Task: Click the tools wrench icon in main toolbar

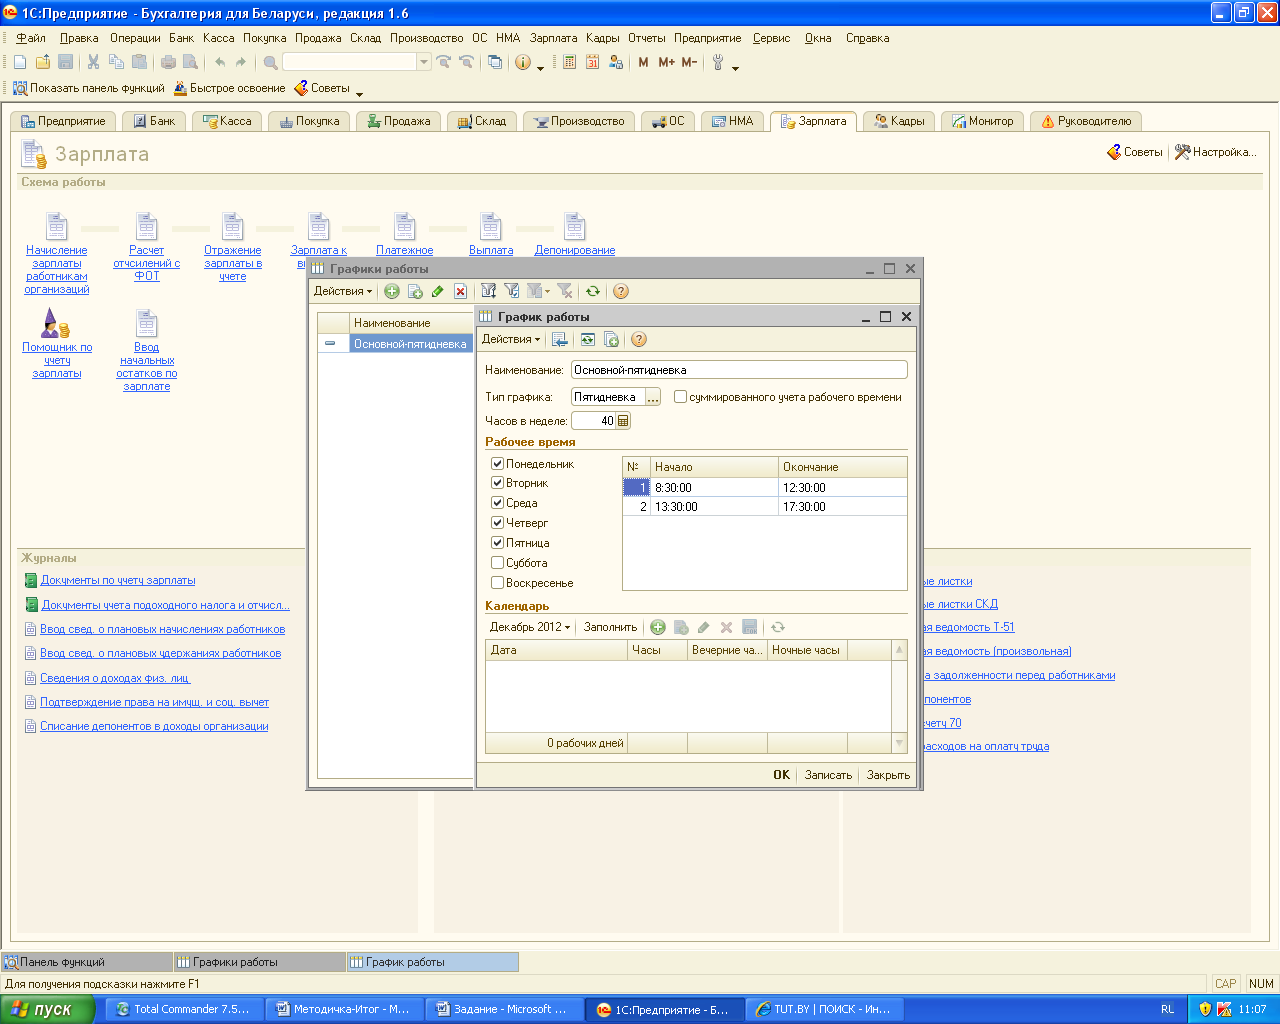Action: point(718,62)
